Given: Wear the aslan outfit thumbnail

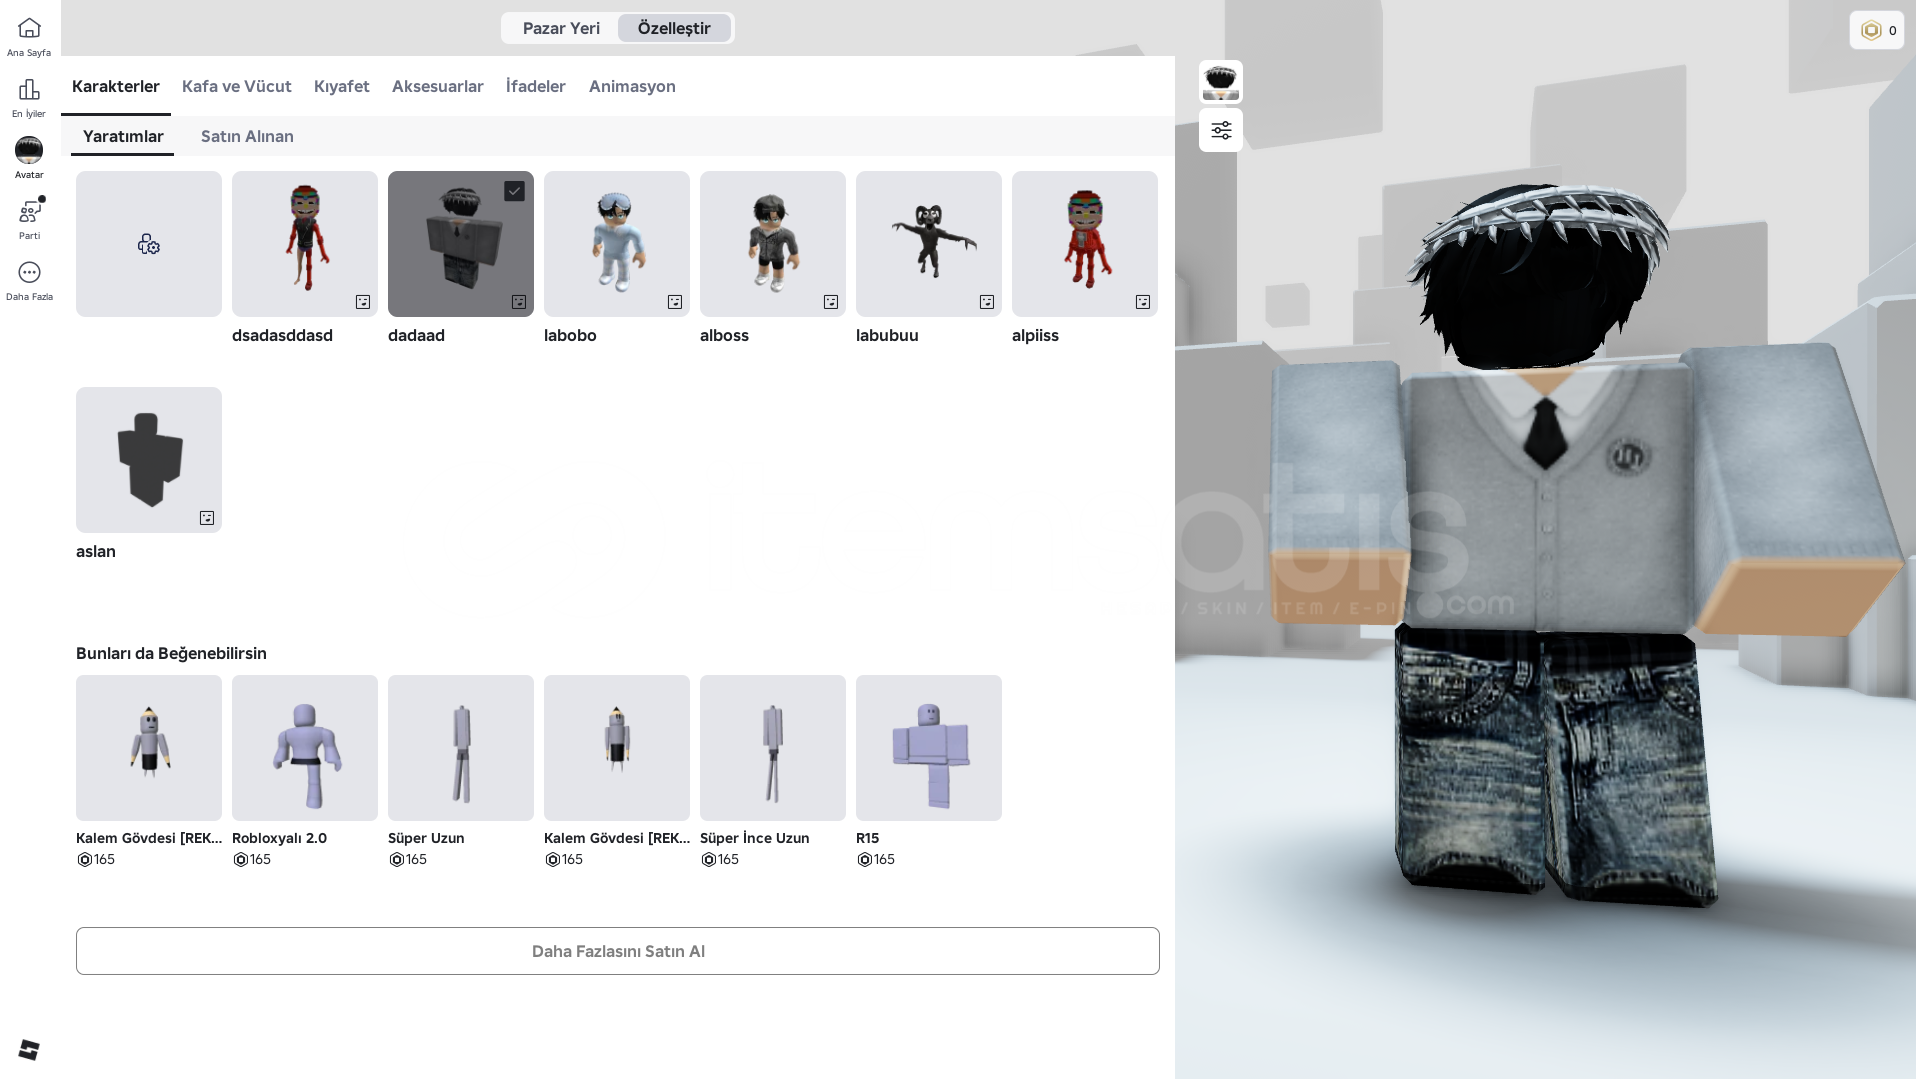Looking at the screenshot, I should point(149,460).
